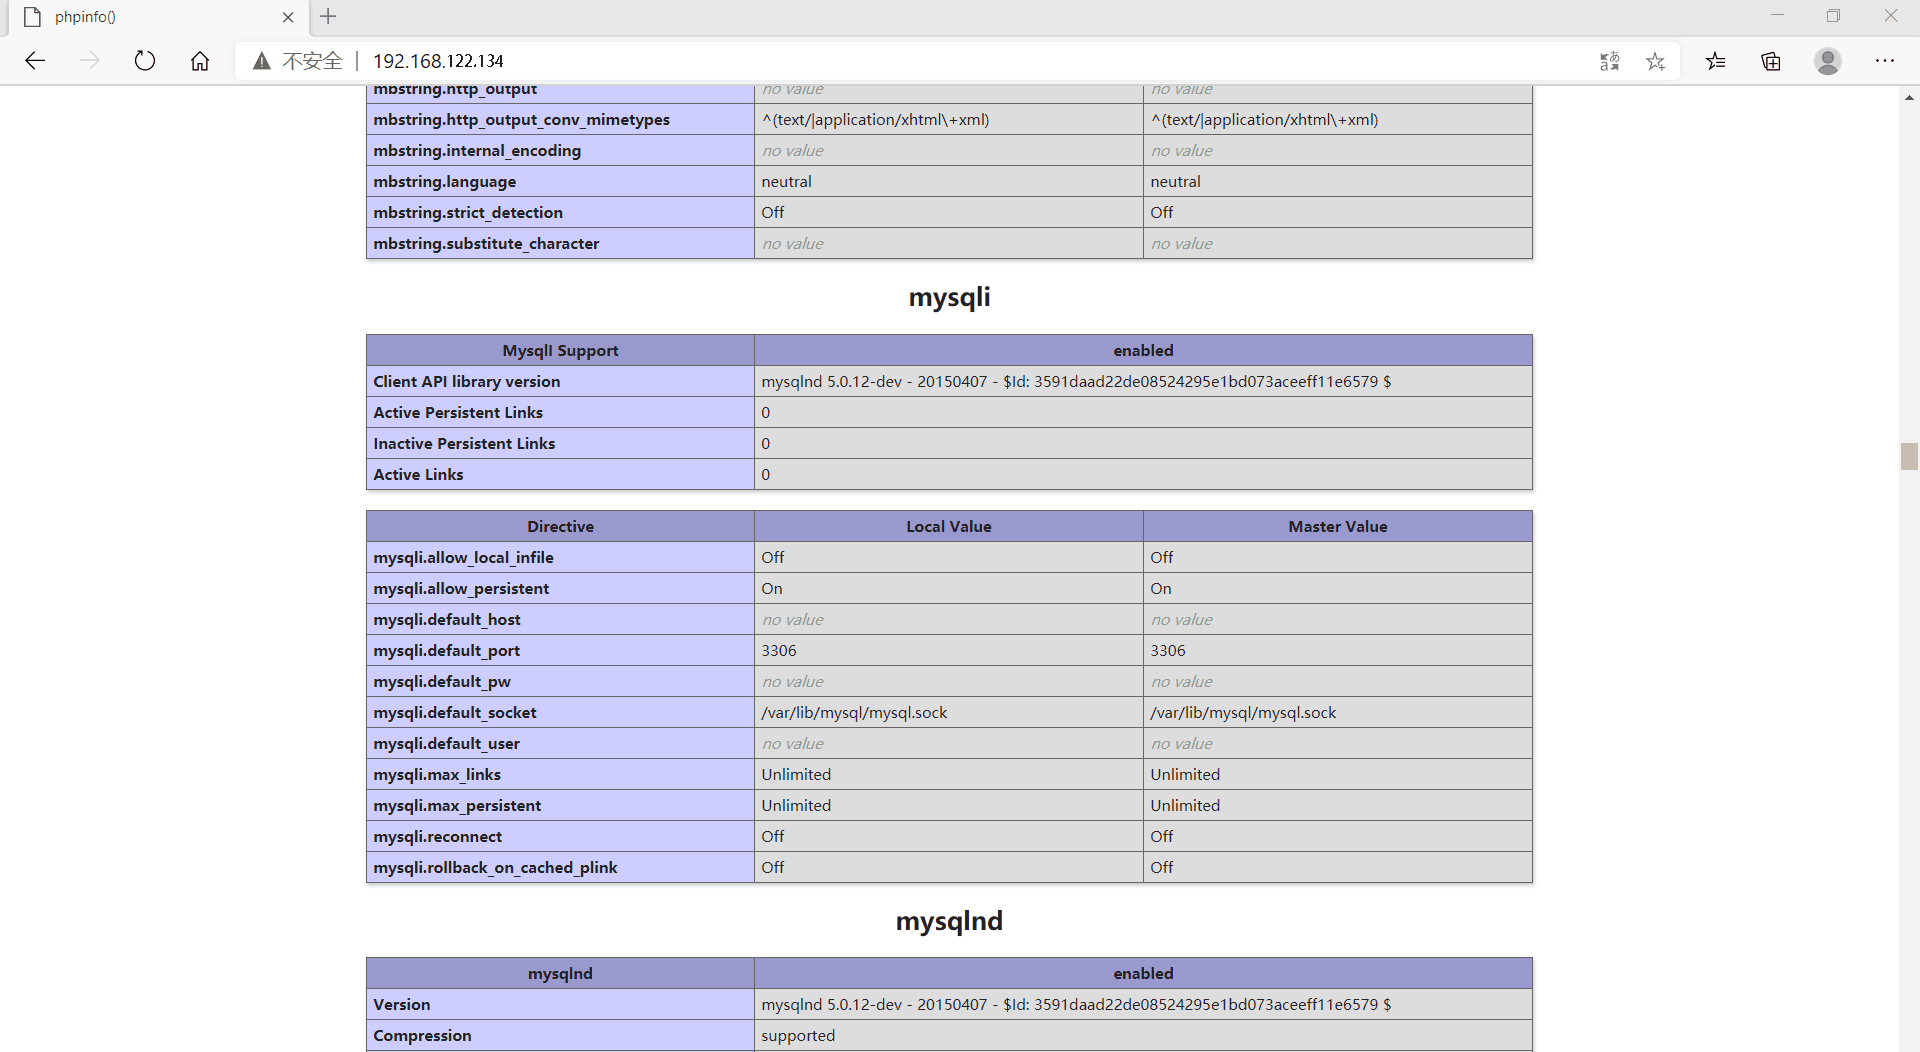Select the mysqli.default_socket directive
Image resolution: width=1920 pixels, height=1052 pixels.
coord(455,712)
